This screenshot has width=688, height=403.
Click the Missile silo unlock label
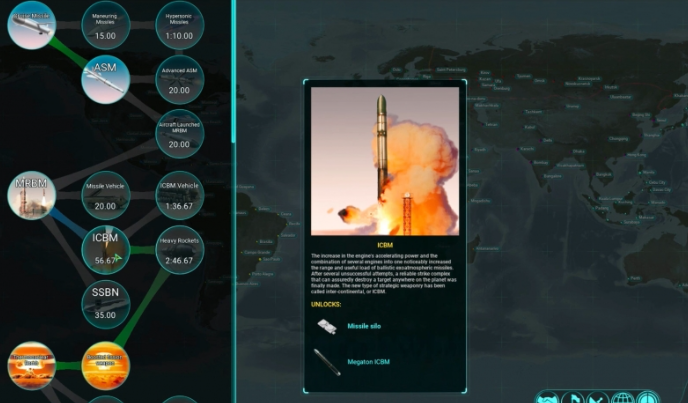pyautogui.click(x=364, y=326)
